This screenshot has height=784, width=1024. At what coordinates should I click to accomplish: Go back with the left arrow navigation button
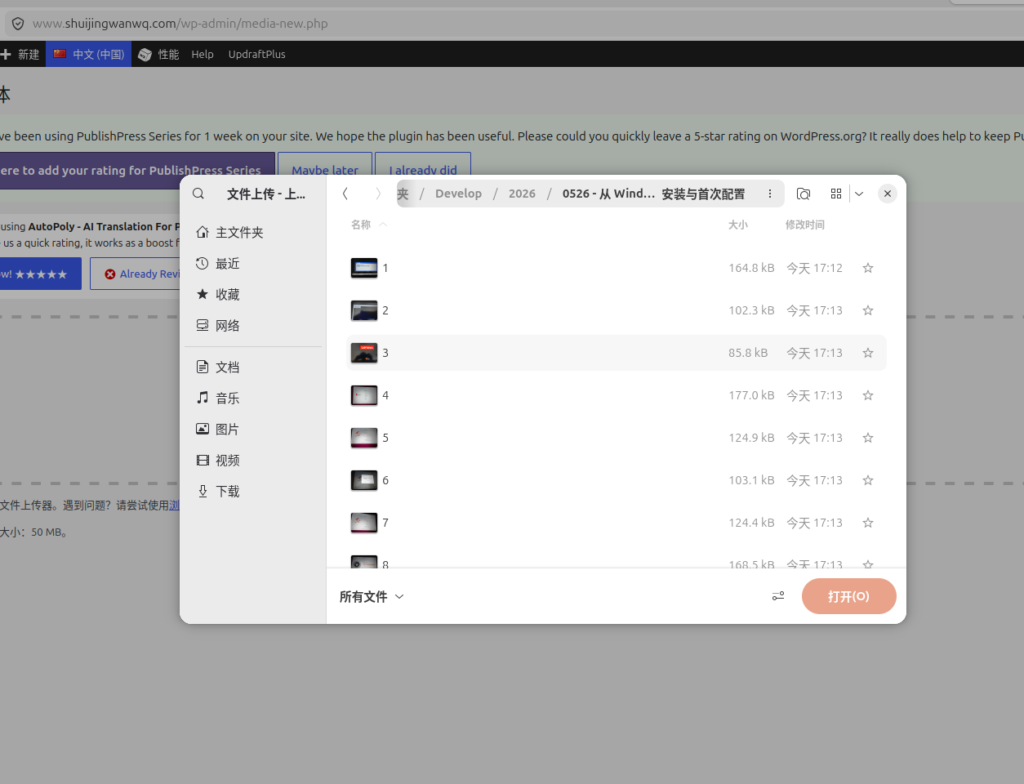345,193
